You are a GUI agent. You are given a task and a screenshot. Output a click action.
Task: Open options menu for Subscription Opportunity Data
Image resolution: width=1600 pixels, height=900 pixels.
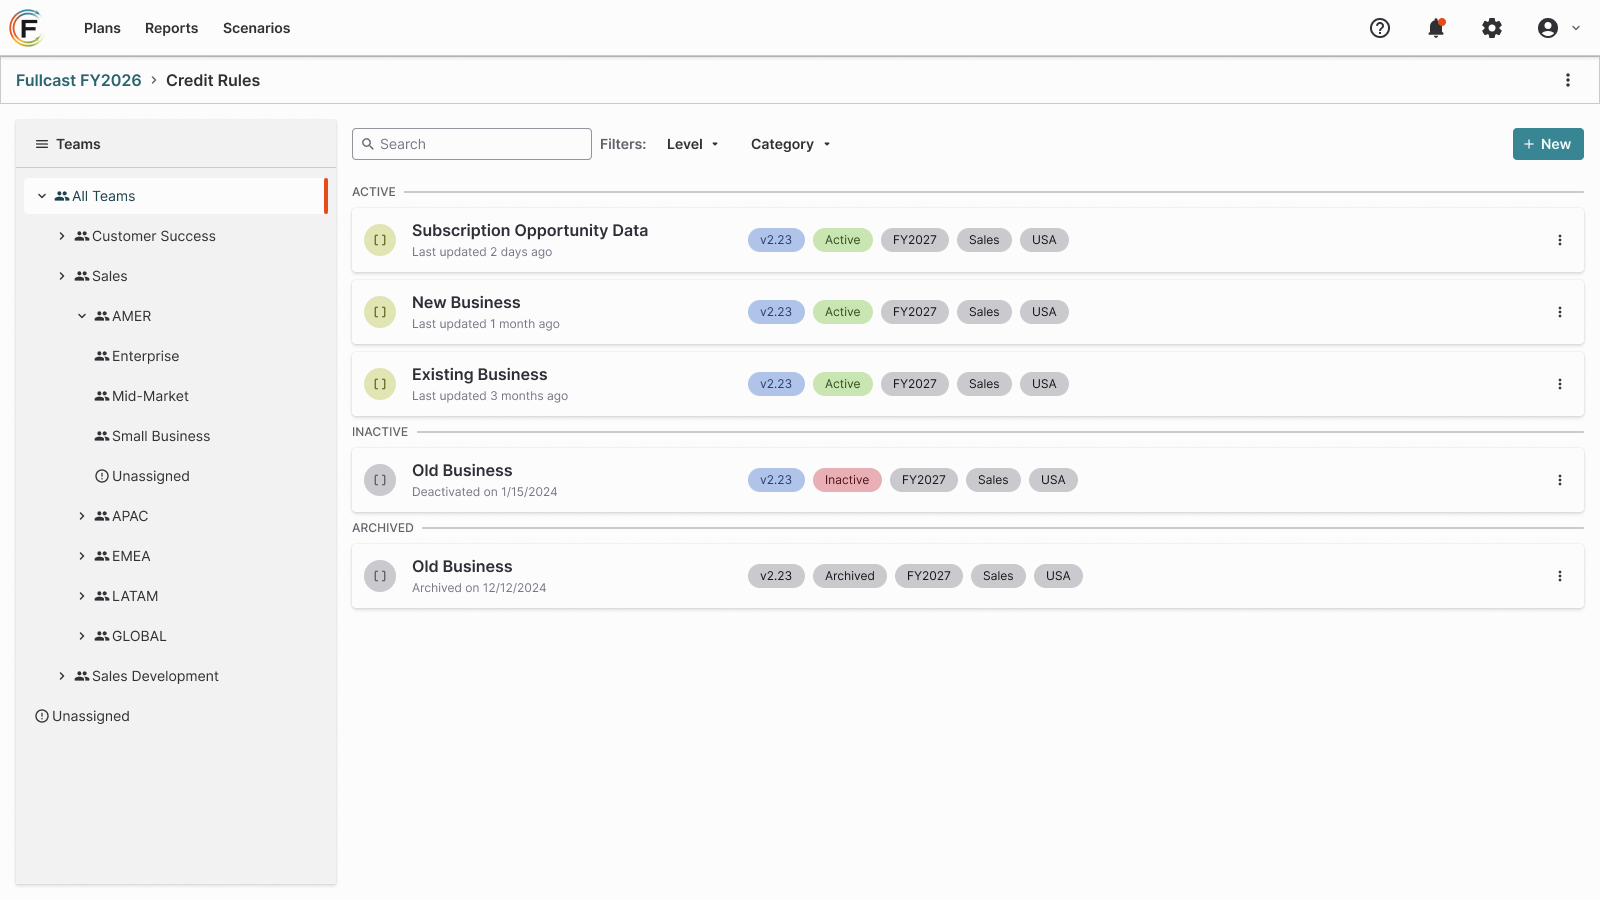[x=1560, y=240]
